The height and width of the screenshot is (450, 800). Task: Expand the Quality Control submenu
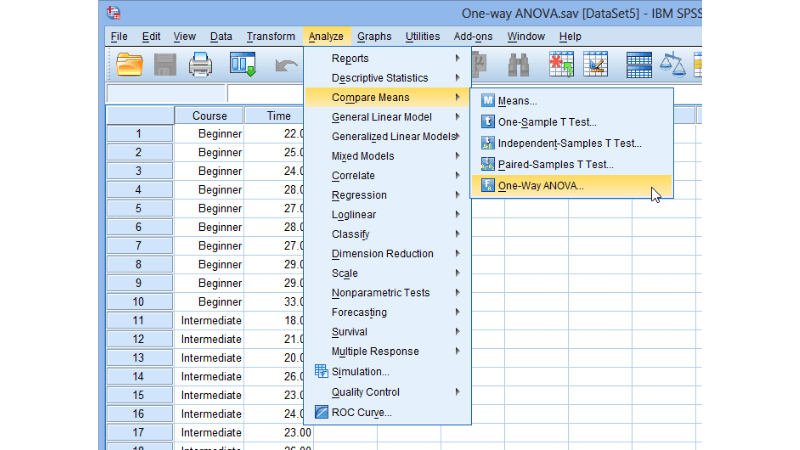click(387, 392)
